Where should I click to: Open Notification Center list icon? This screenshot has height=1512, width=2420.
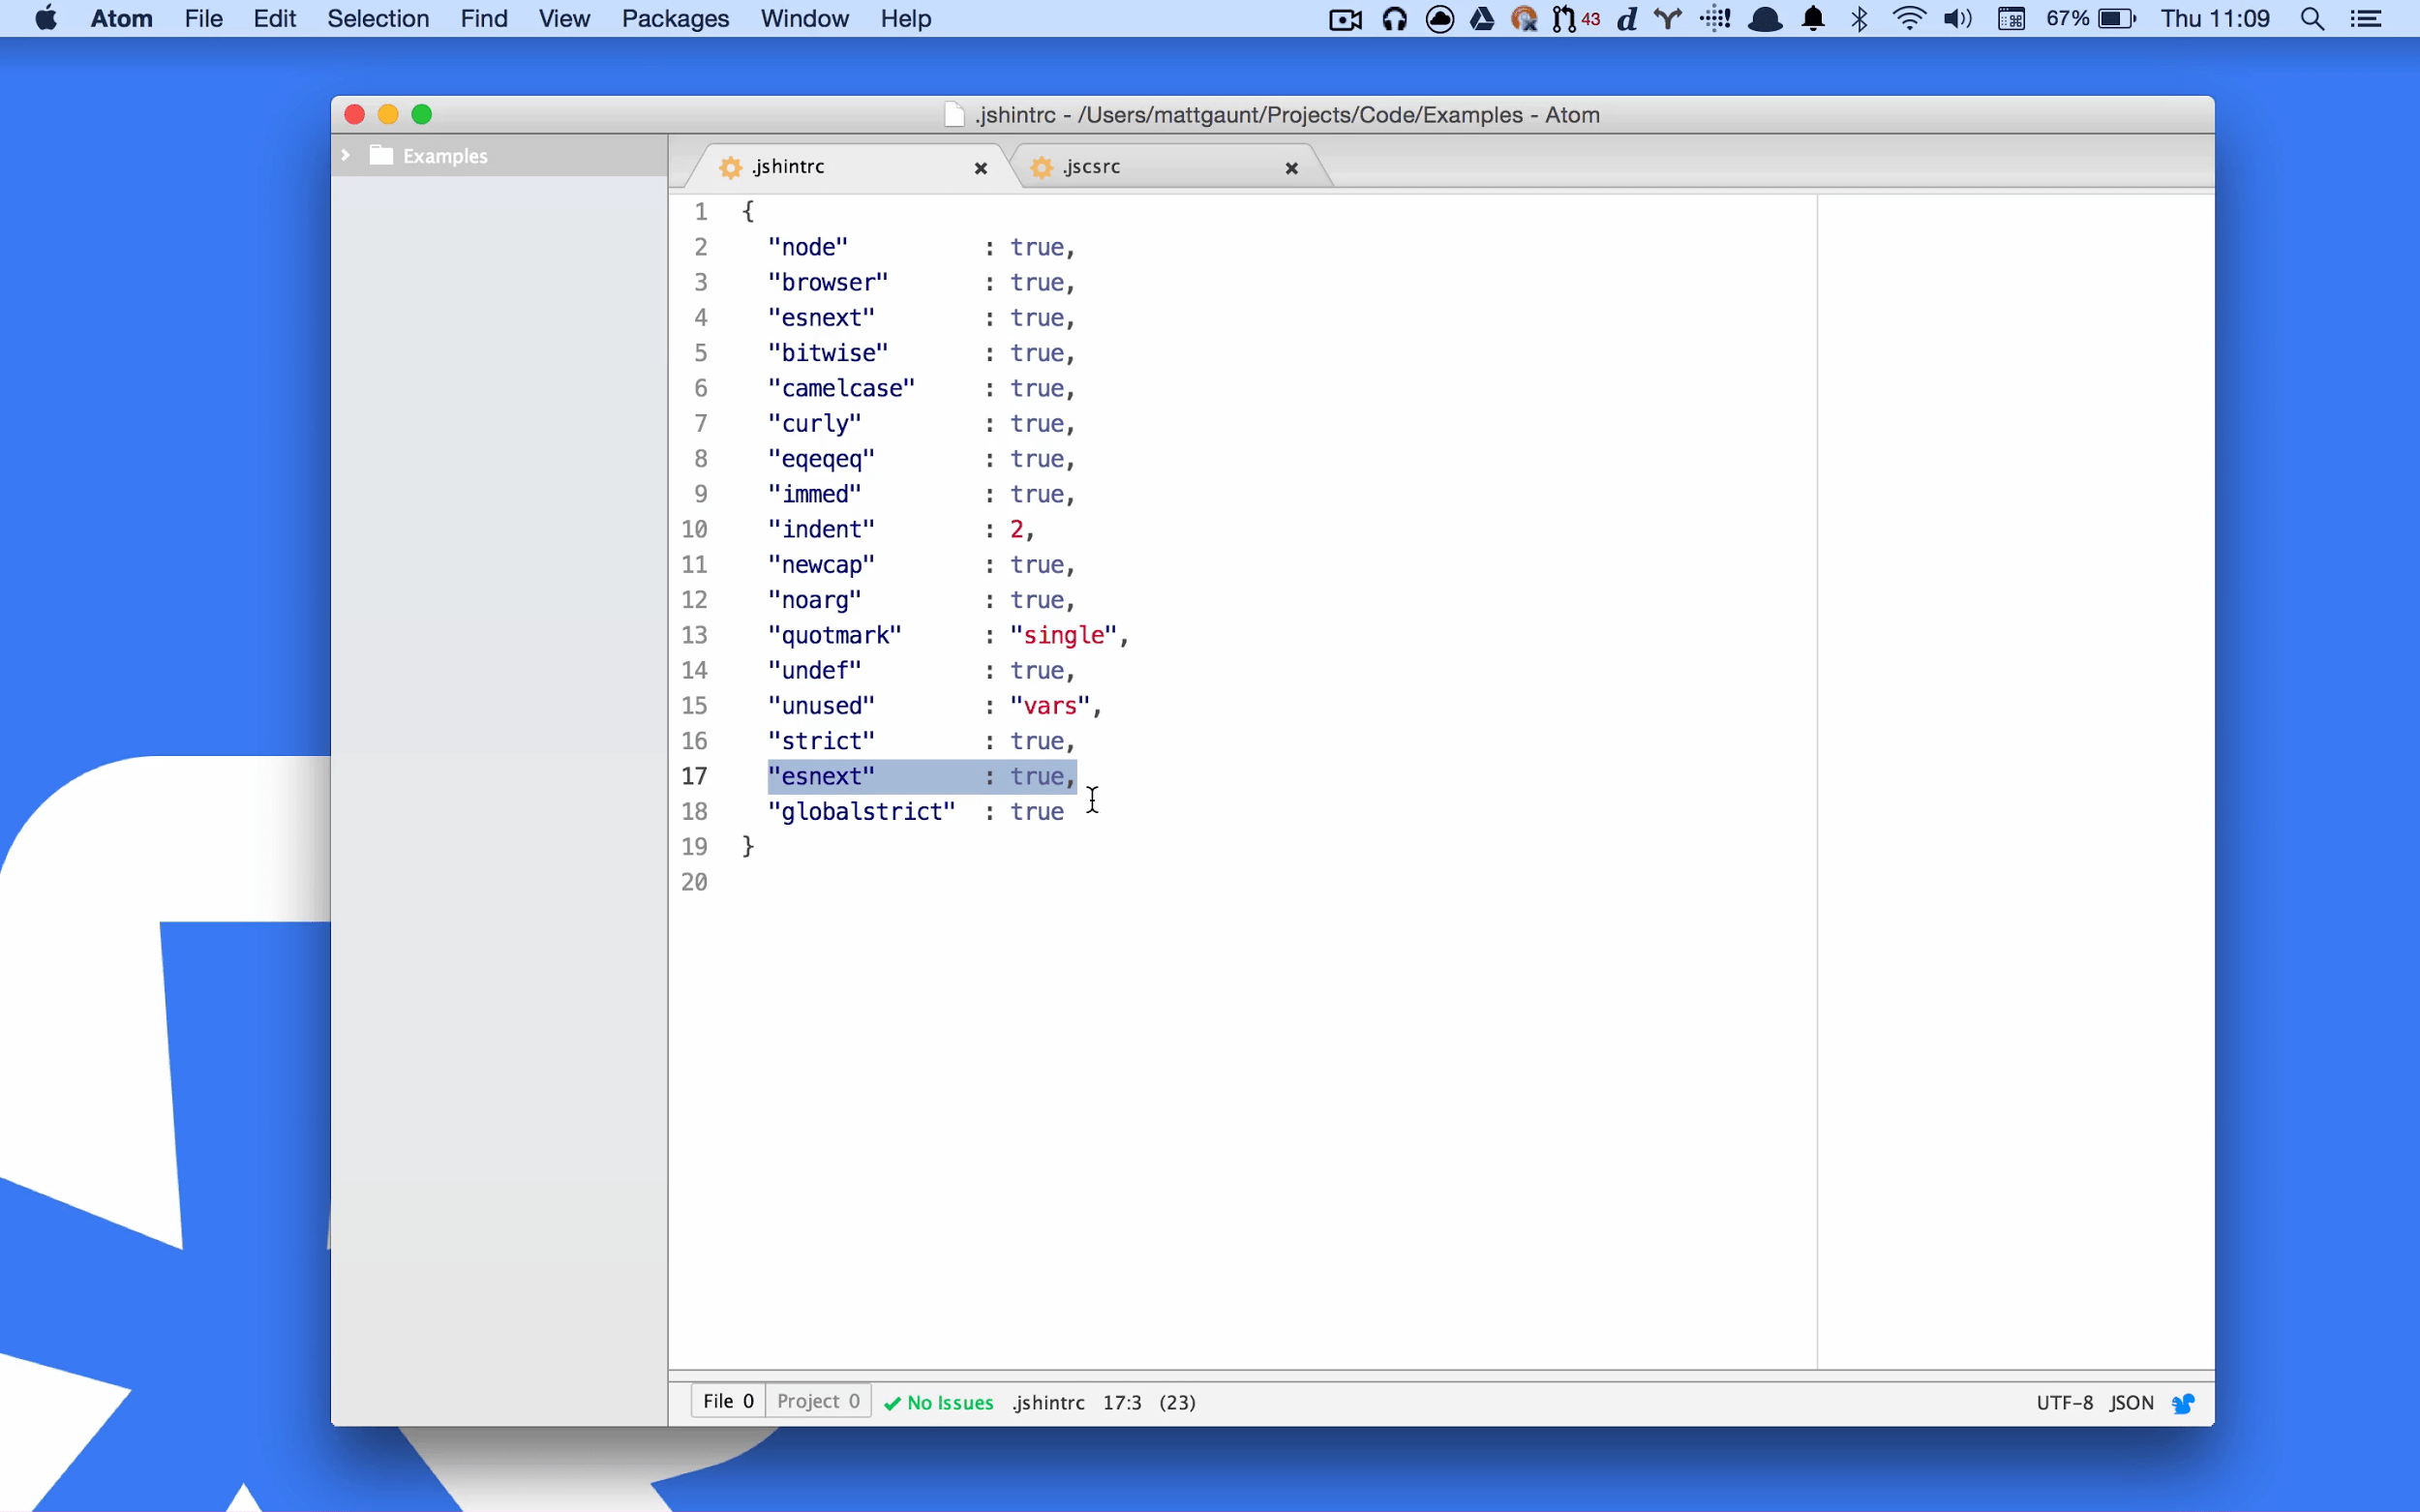2366,19
